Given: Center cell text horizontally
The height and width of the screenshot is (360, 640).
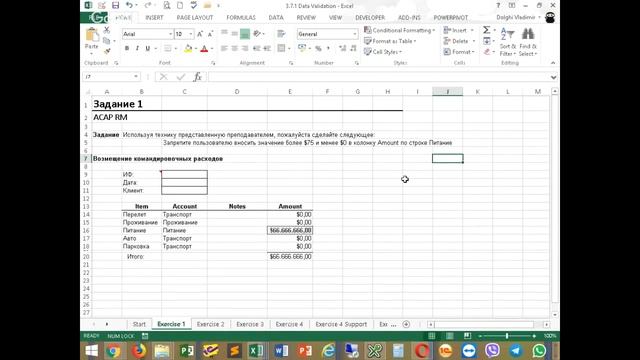Looking at the screenshot, I should click(x=235, y=49).
